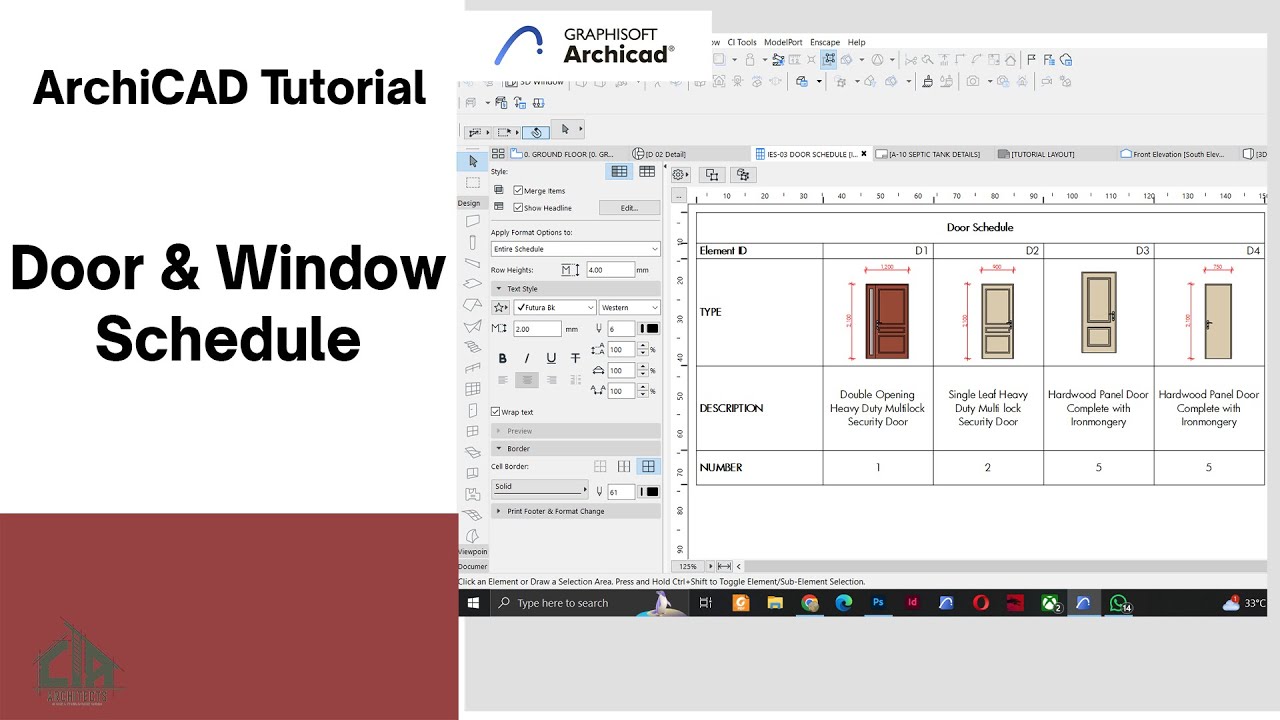1280x720 pixels.
Task: Justify the text alignment
Action: [x=575, y=380]
